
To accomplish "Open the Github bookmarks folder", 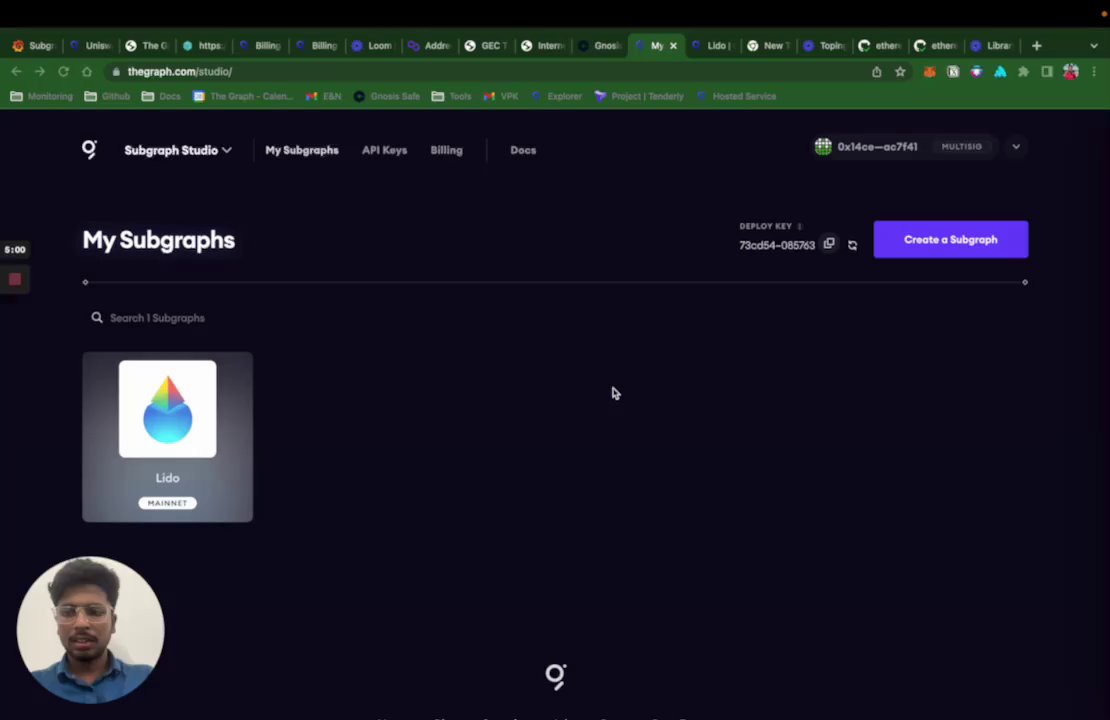I will point(107,96).
